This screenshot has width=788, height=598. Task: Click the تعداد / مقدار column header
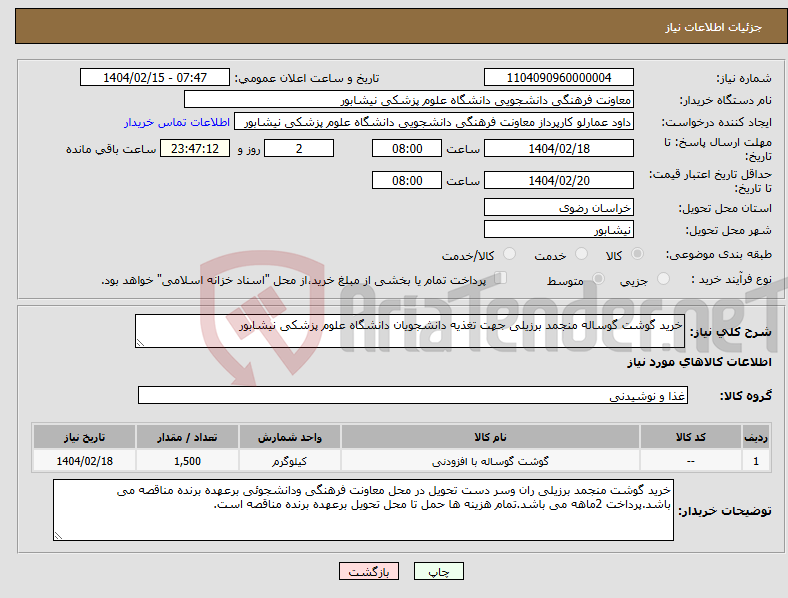[187, 437]
